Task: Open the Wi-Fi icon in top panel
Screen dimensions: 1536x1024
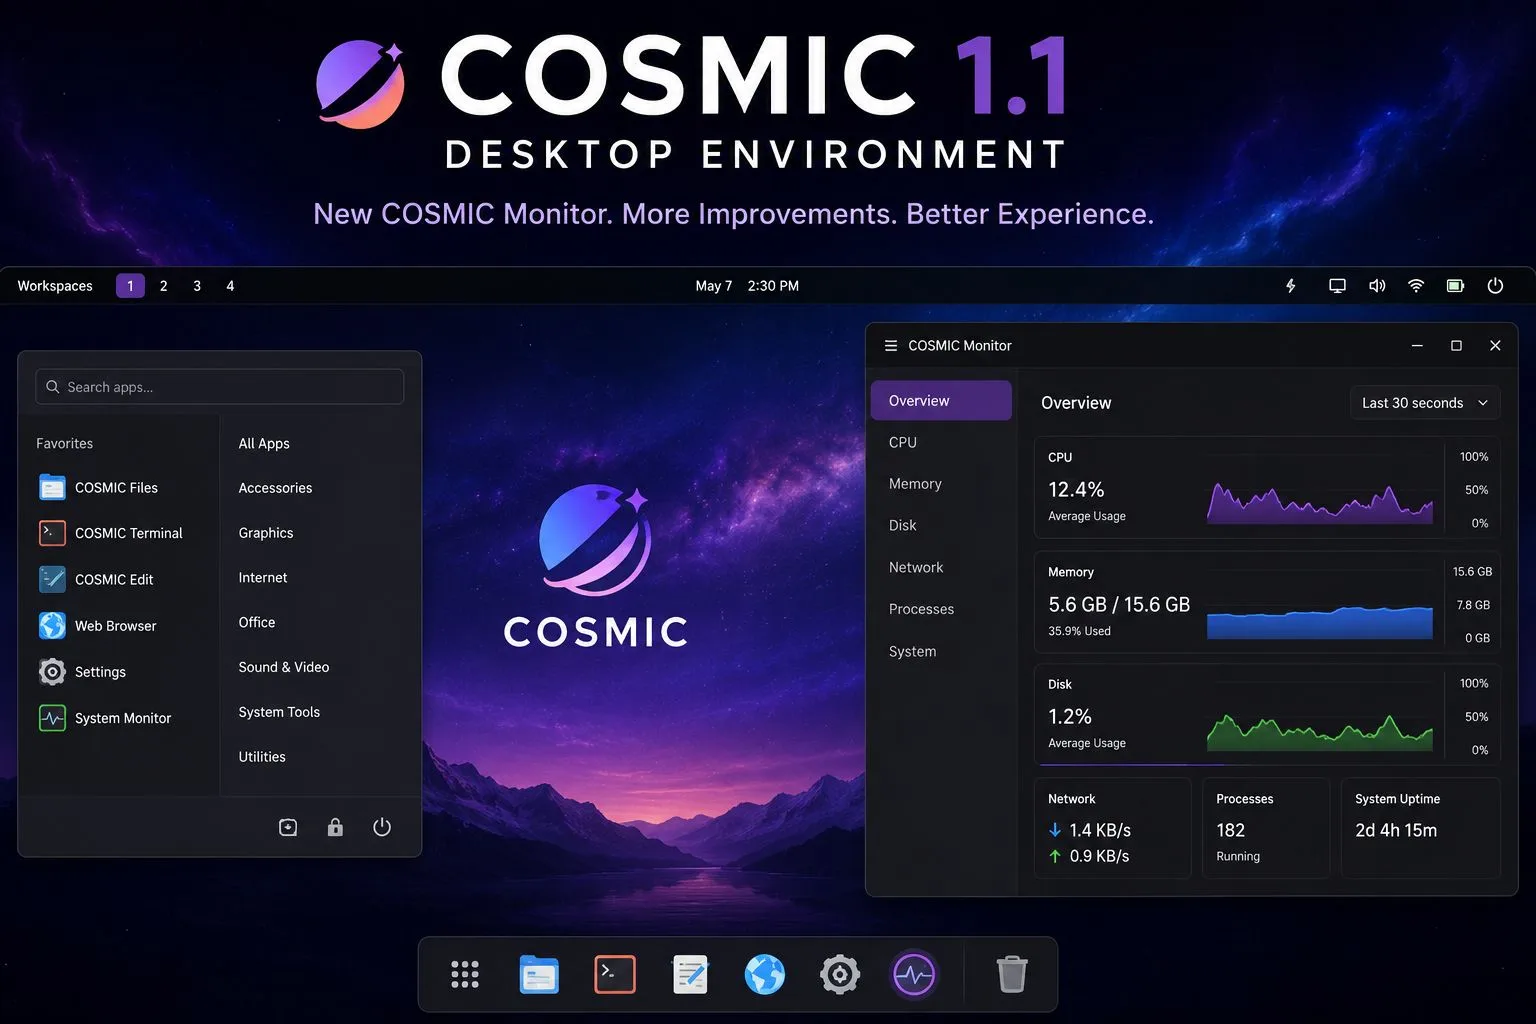Action: pos(1416,286)
